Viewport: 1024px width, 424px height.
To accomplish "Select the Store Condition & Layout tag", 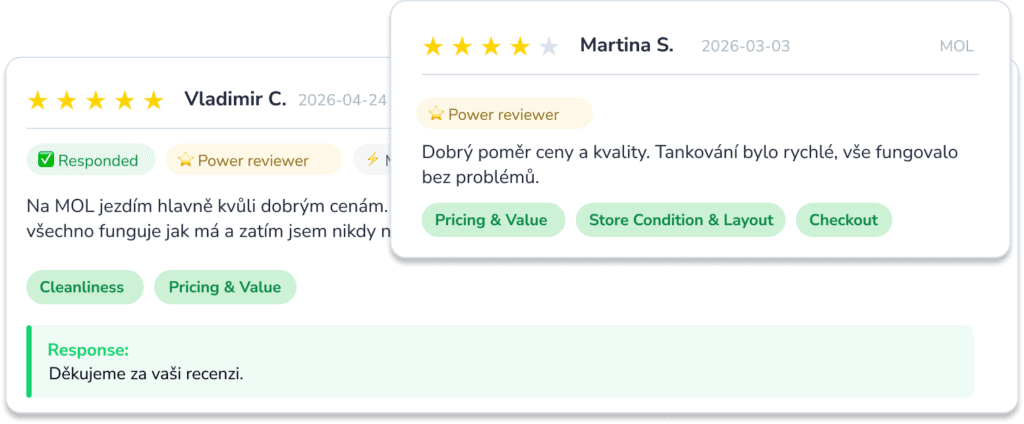I will click(x=680, y=220).
